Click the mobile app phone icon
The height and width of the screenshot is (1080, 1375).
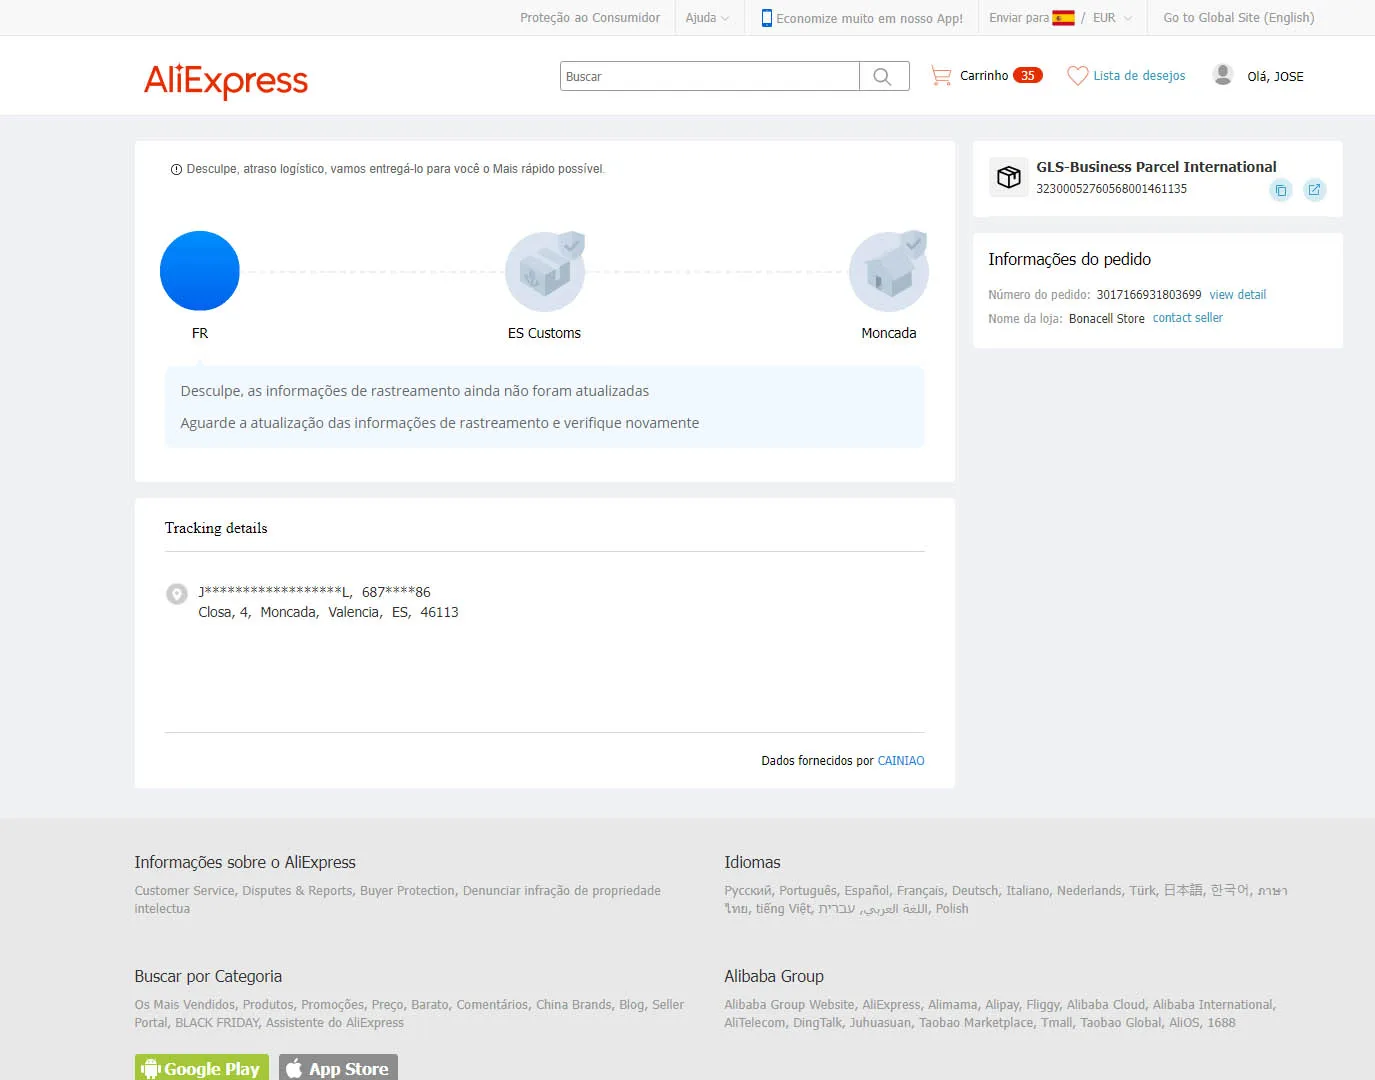[767, 18]
